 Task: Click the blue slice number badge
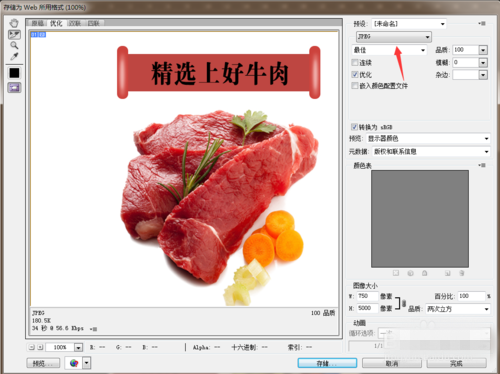click(38, 34)
